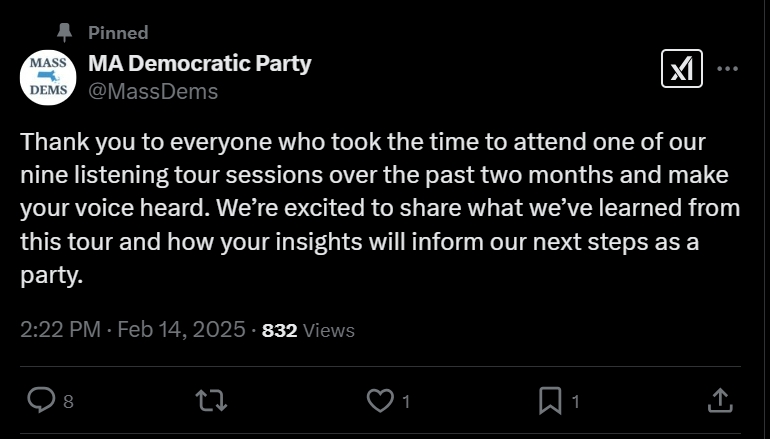Click the Views label

[328, 330]
